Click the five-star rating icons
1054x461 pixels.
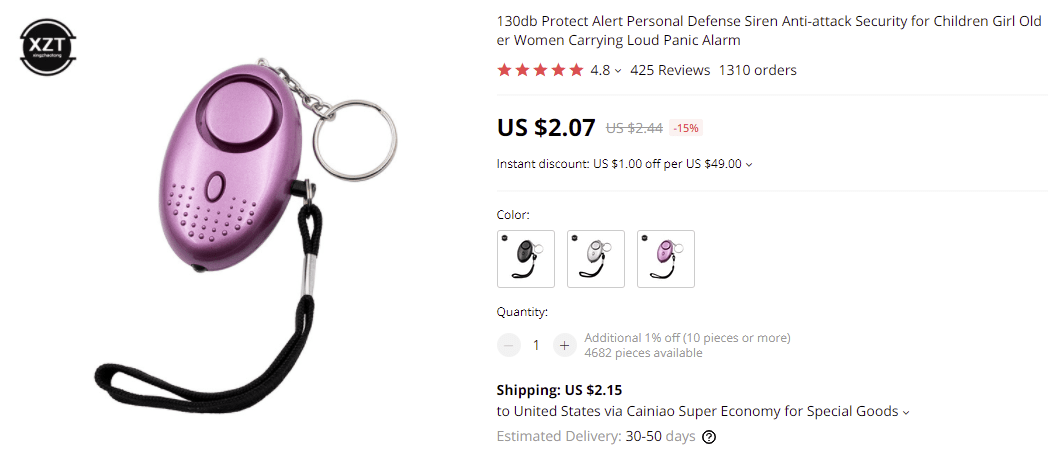[x=540, y=70]
